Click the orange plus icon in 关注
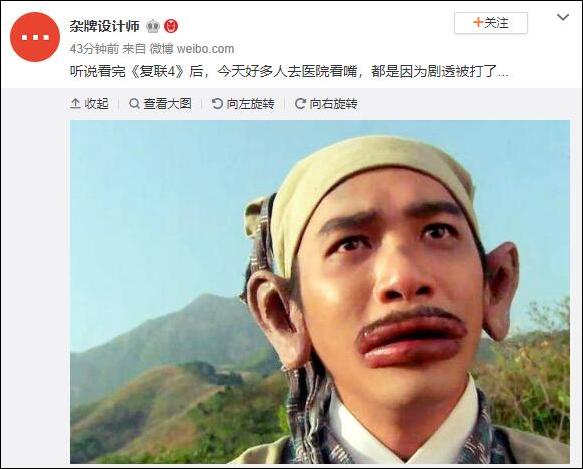The width and height of the screenshot is (583, 469). tap(478, 23)
